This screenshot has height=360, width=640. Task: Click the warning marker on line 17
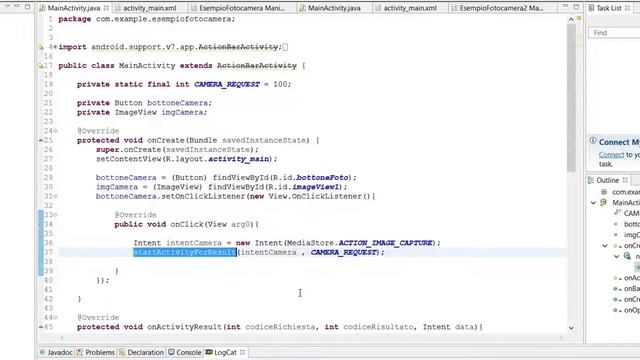[41, 65]
